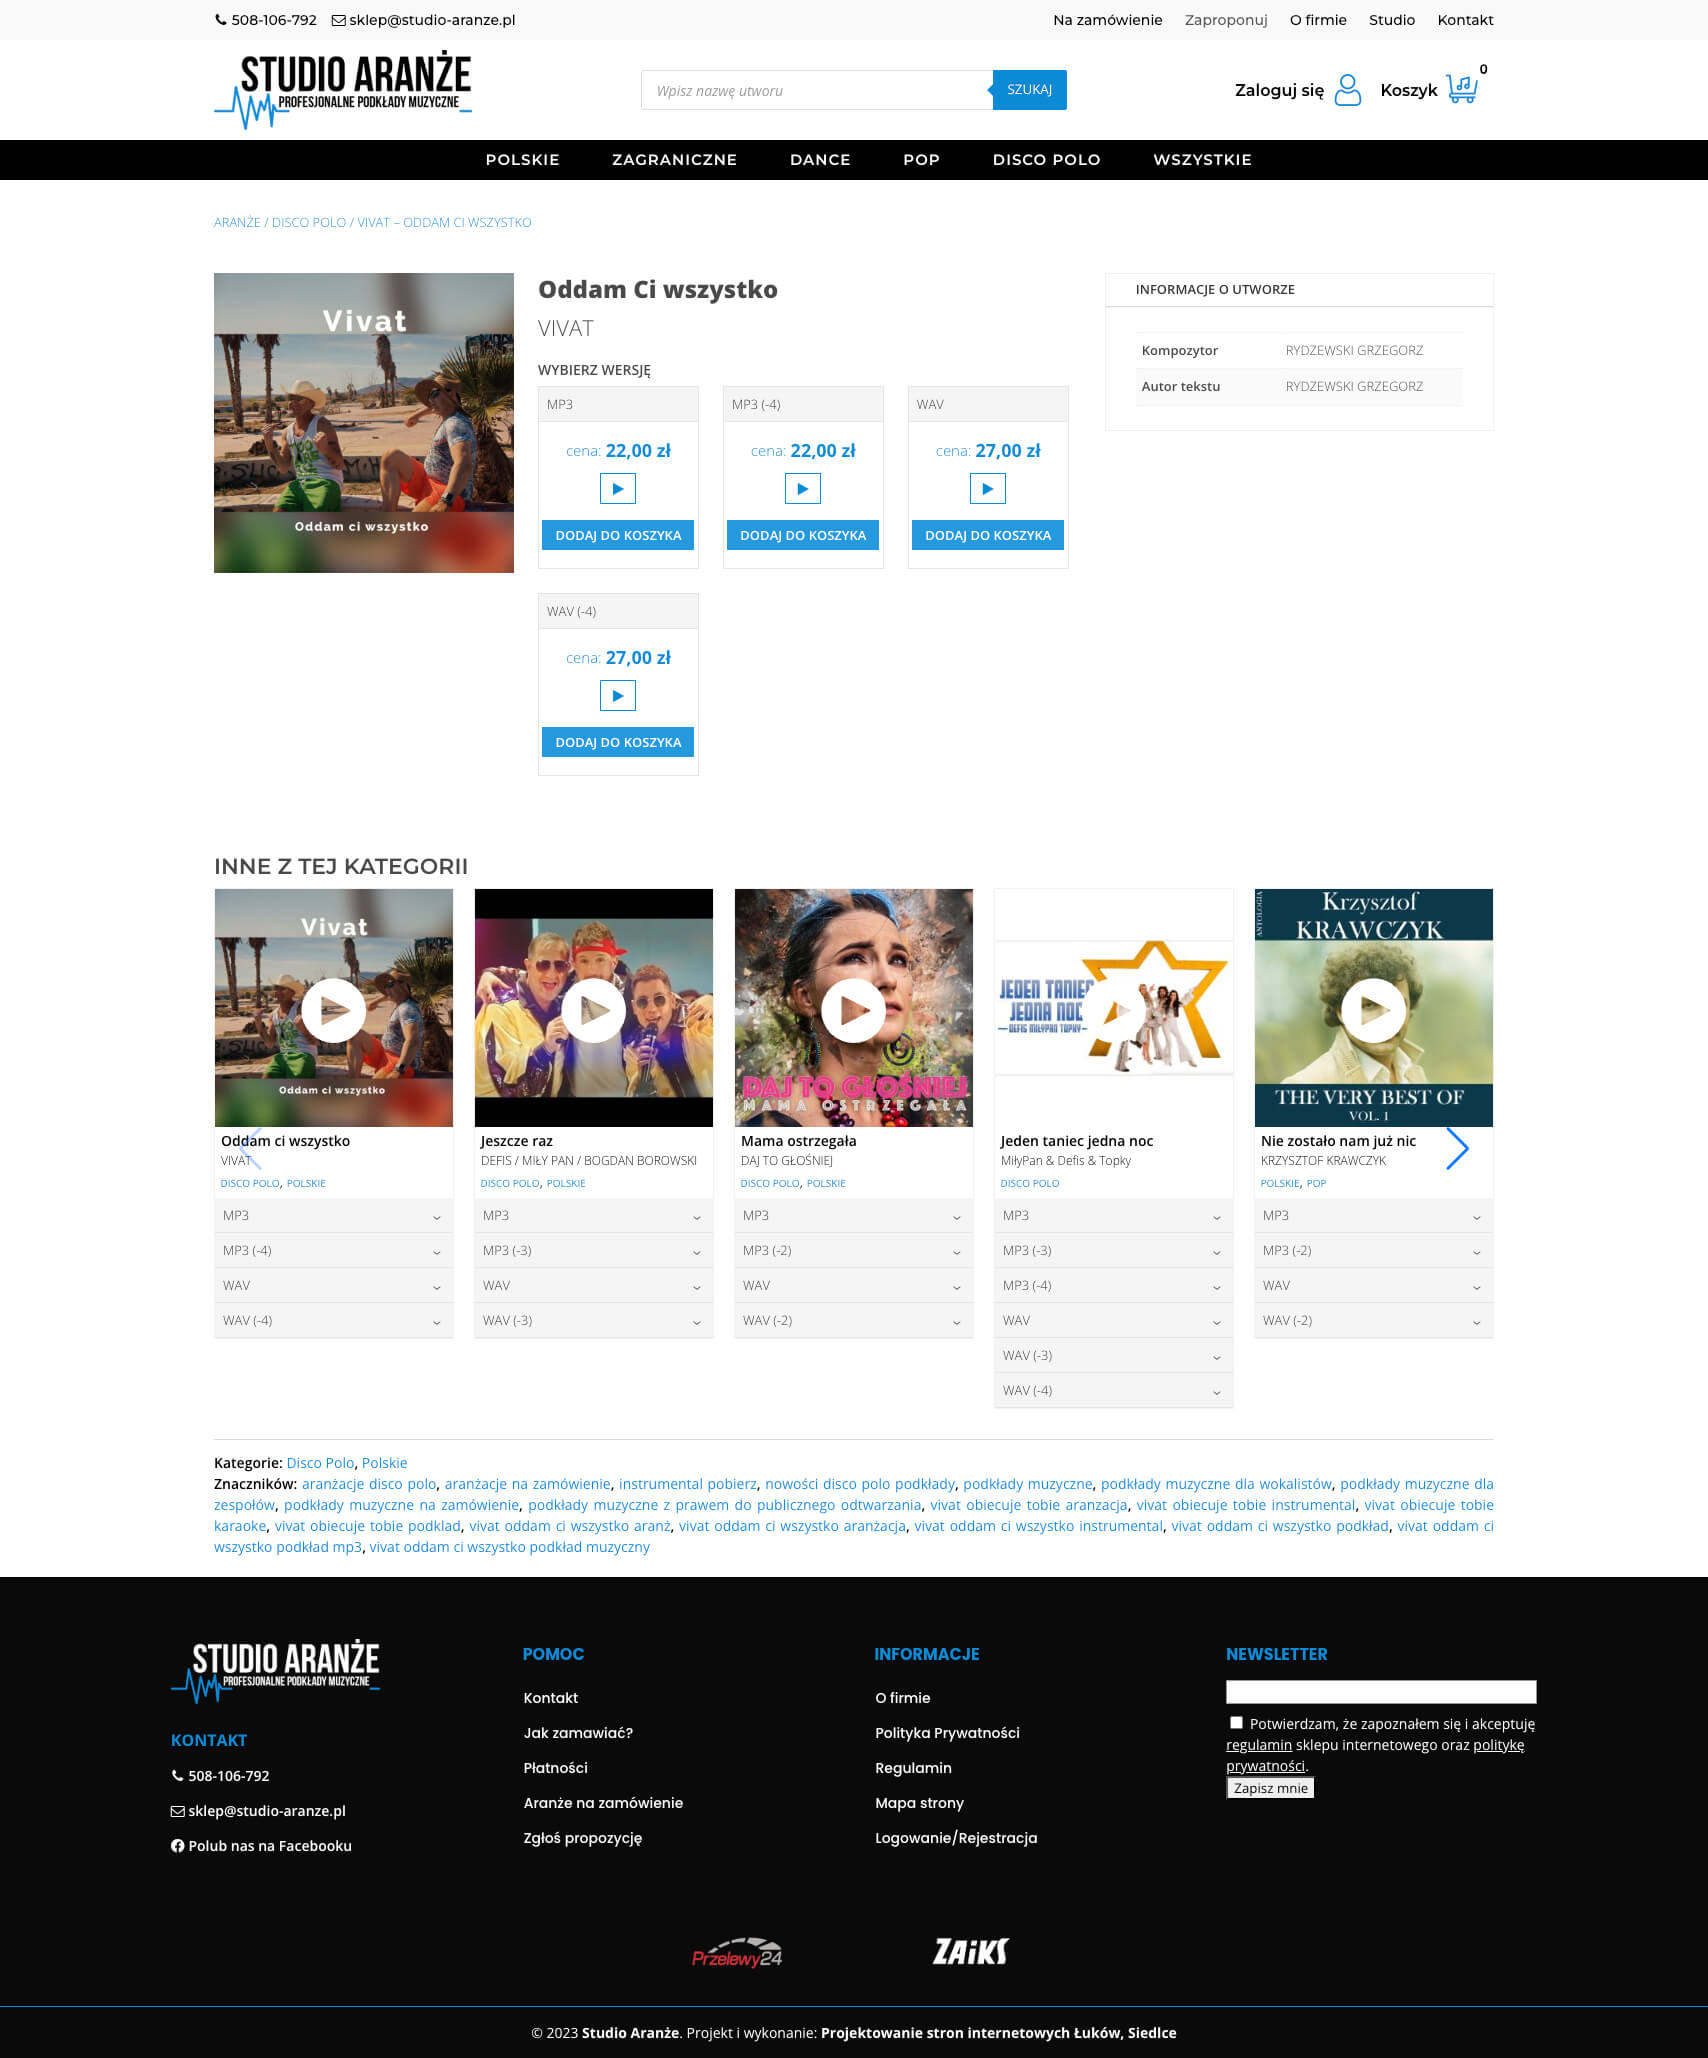Play the WAV (-4) version preview
Viewport: 1708px width, 2058px height.
pyautogui.click(x=617, y=696)
